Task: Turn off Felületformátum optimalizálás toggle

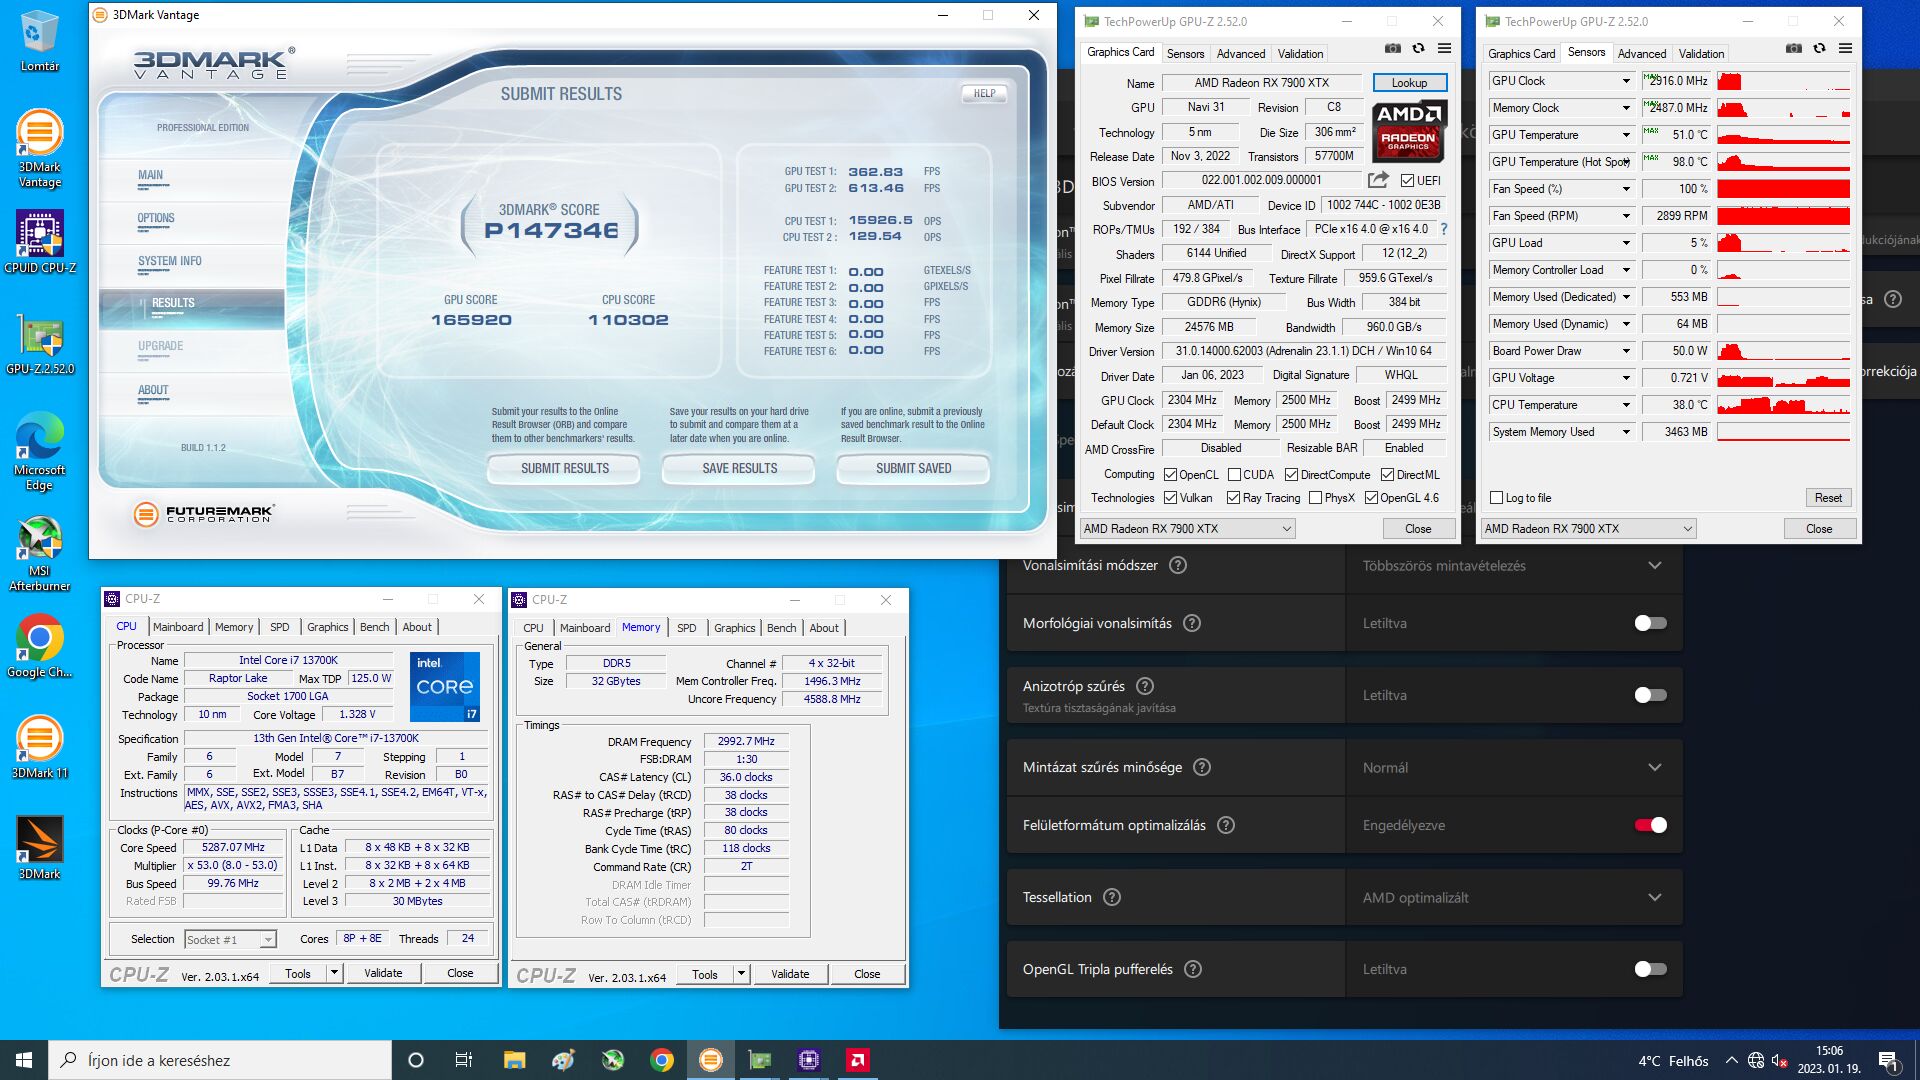Action: [x=1650, y=825]
